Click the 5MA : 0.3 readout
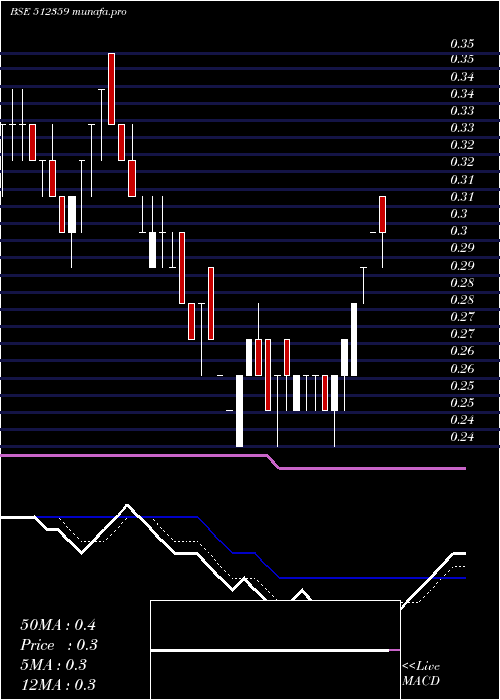Viewport: 500px width, 700px height. coord(54,665)
